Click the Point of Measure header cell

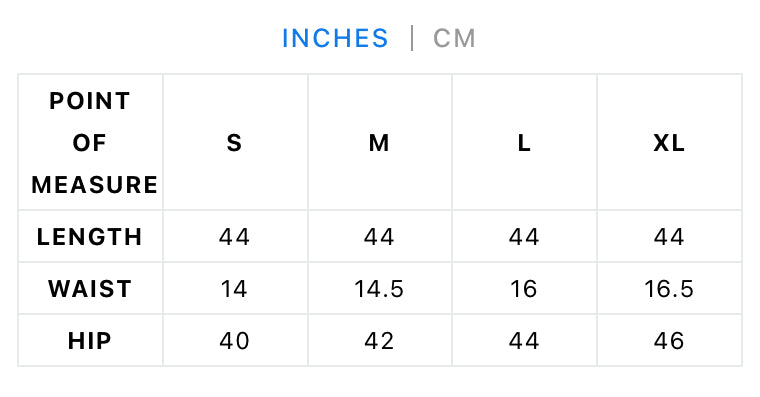(x=90, y=143)
